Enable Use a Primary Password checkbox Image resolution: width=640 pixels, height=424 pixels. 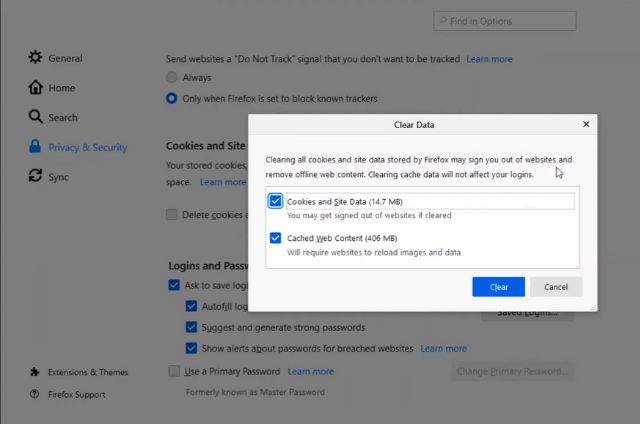(174, 371)
